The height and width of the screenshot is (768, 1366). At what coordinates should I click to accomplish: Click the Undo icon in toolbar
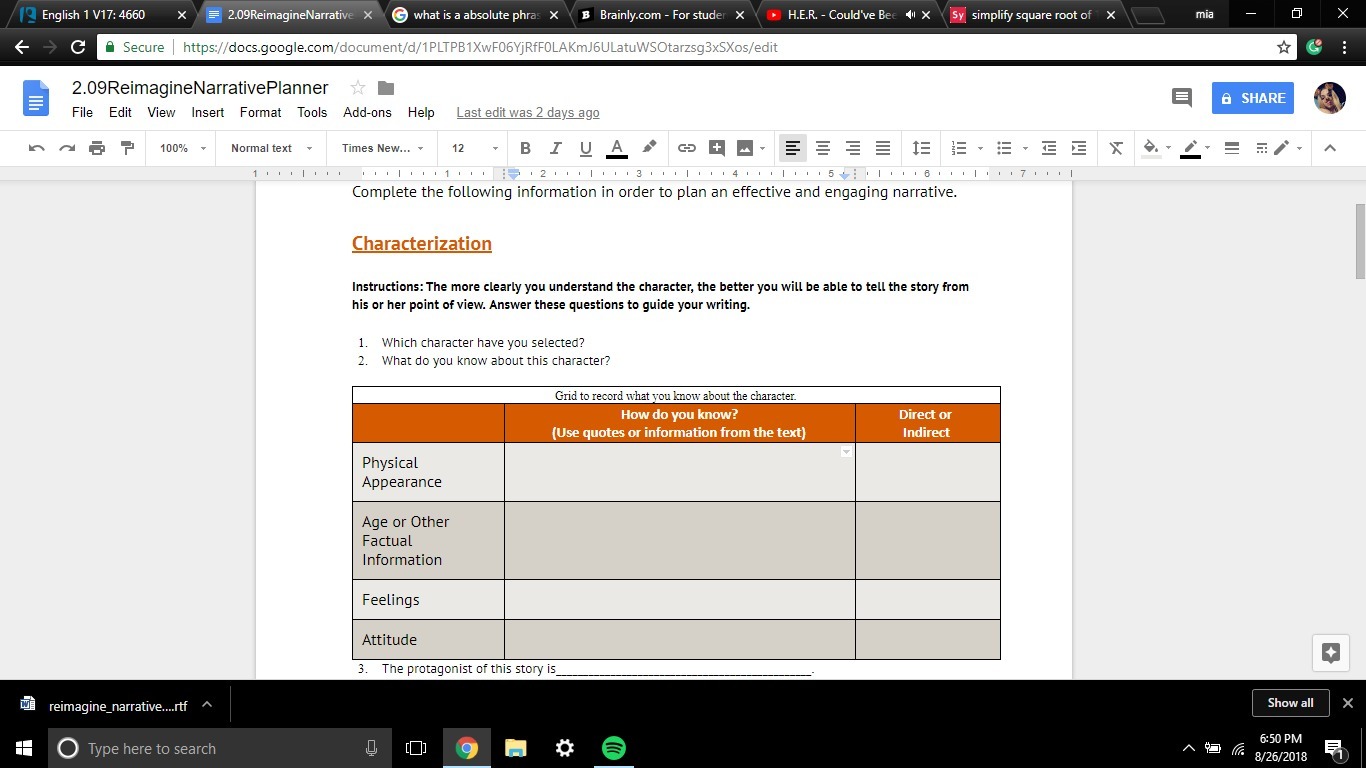37,148
